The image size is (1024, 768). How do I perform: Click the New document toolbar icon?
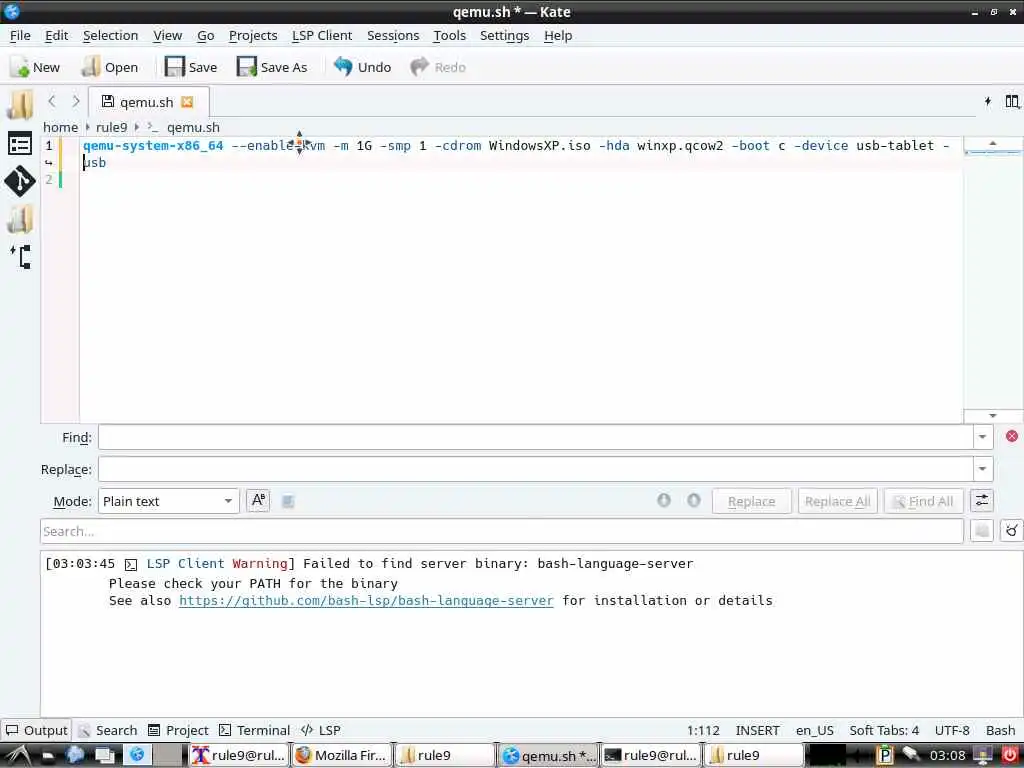point(35,67)
